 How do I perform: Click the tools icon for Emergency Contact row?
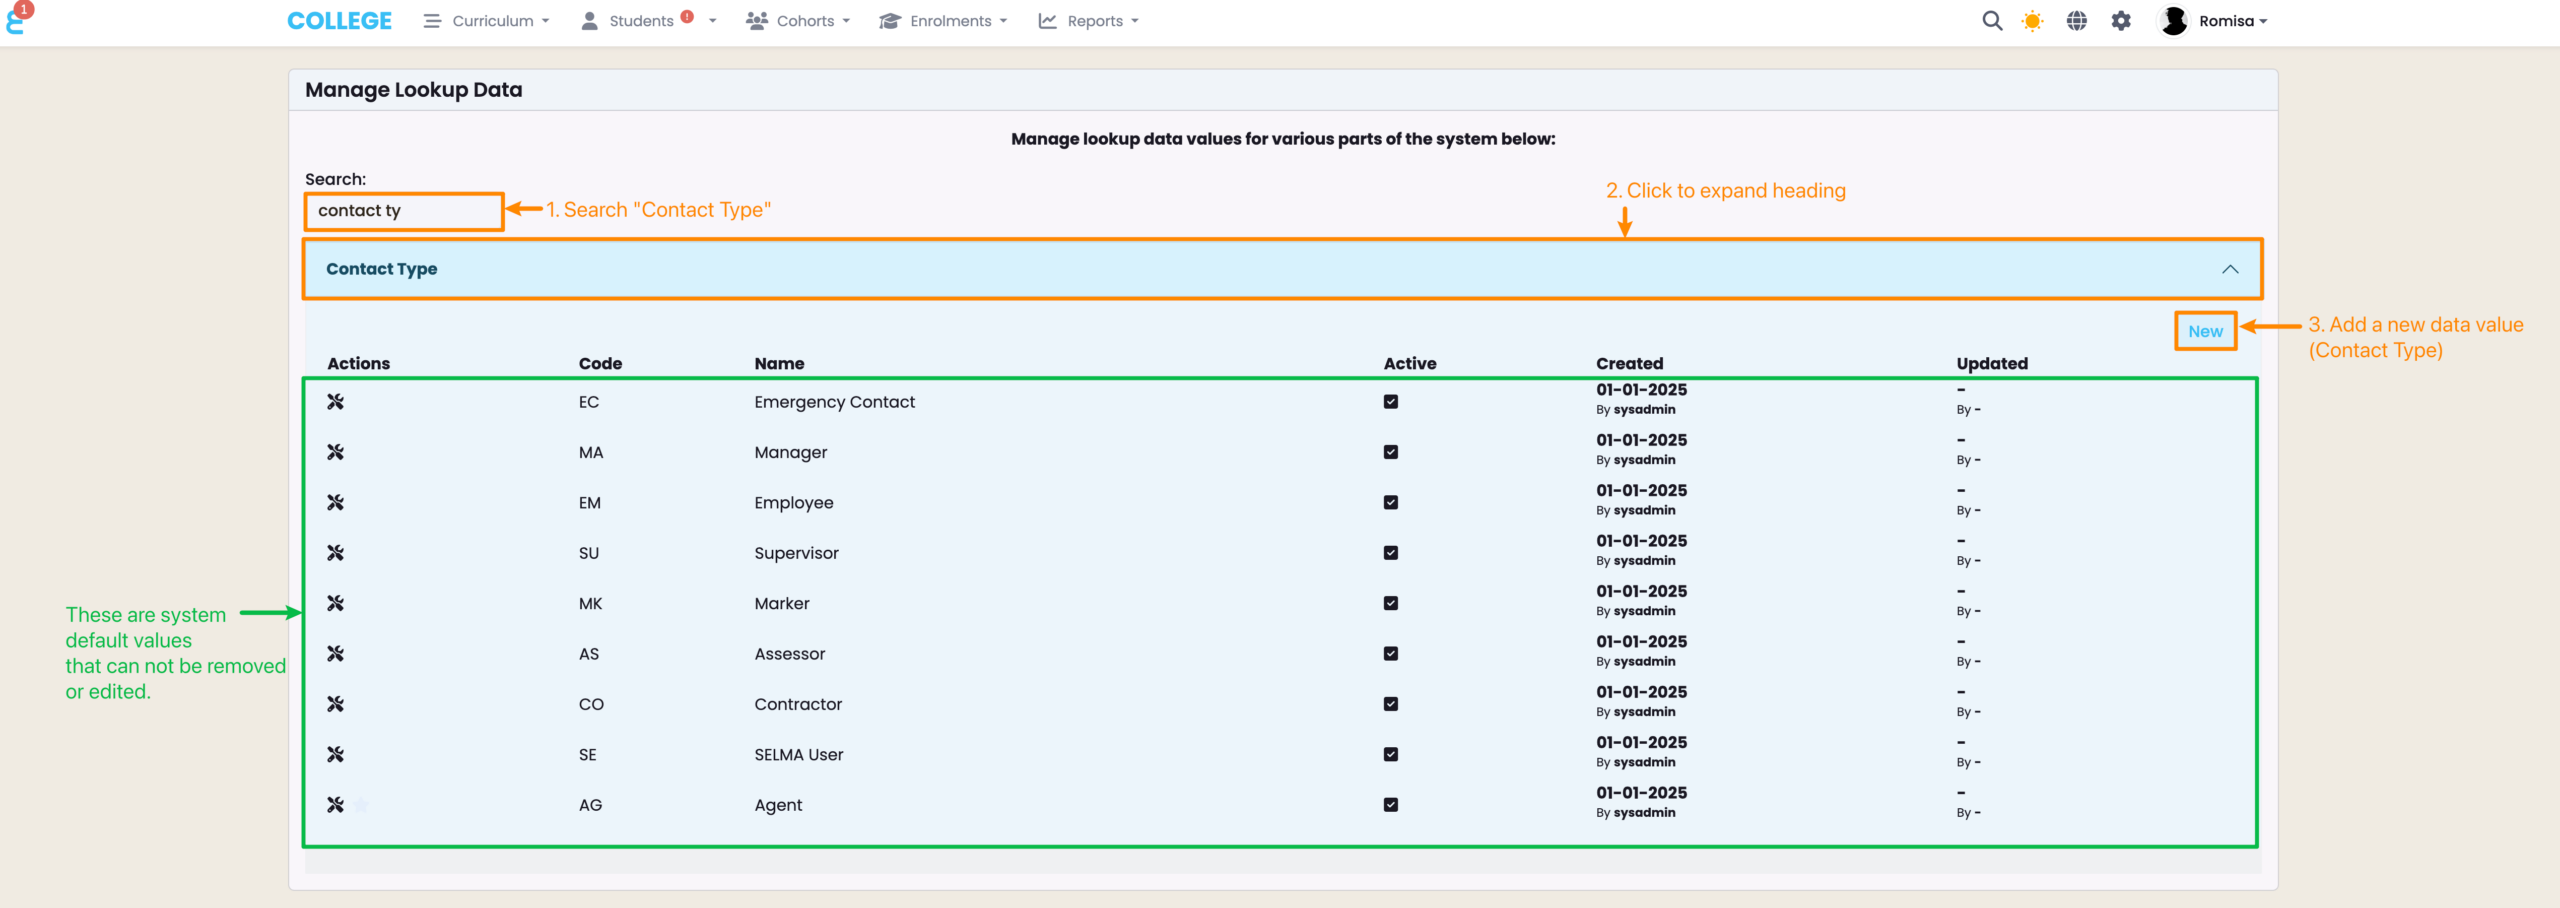(x=335, y=402)
